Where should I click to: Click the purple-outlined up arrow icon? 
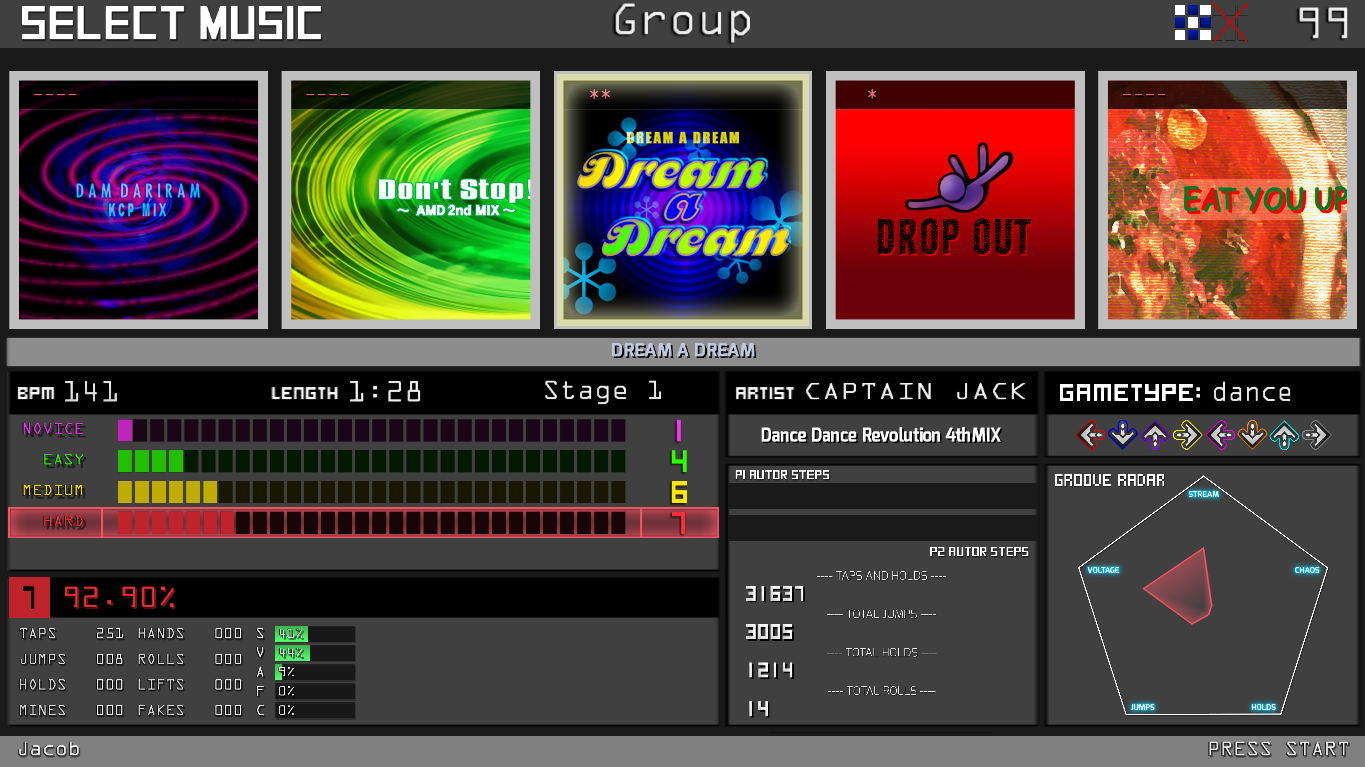coord(1155,435)
